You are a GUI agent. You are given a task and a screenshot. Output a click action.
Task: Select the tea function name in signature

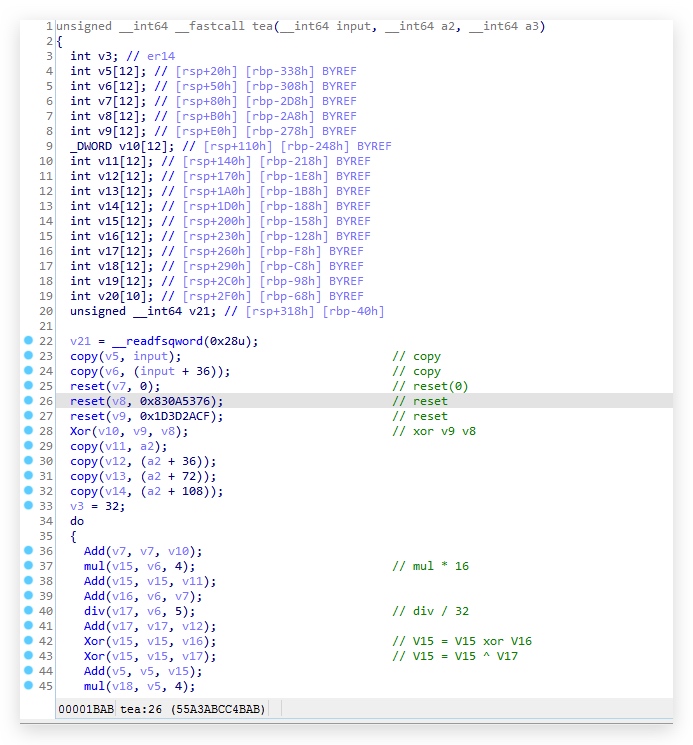pyautogui.click(x=262, y=26)
